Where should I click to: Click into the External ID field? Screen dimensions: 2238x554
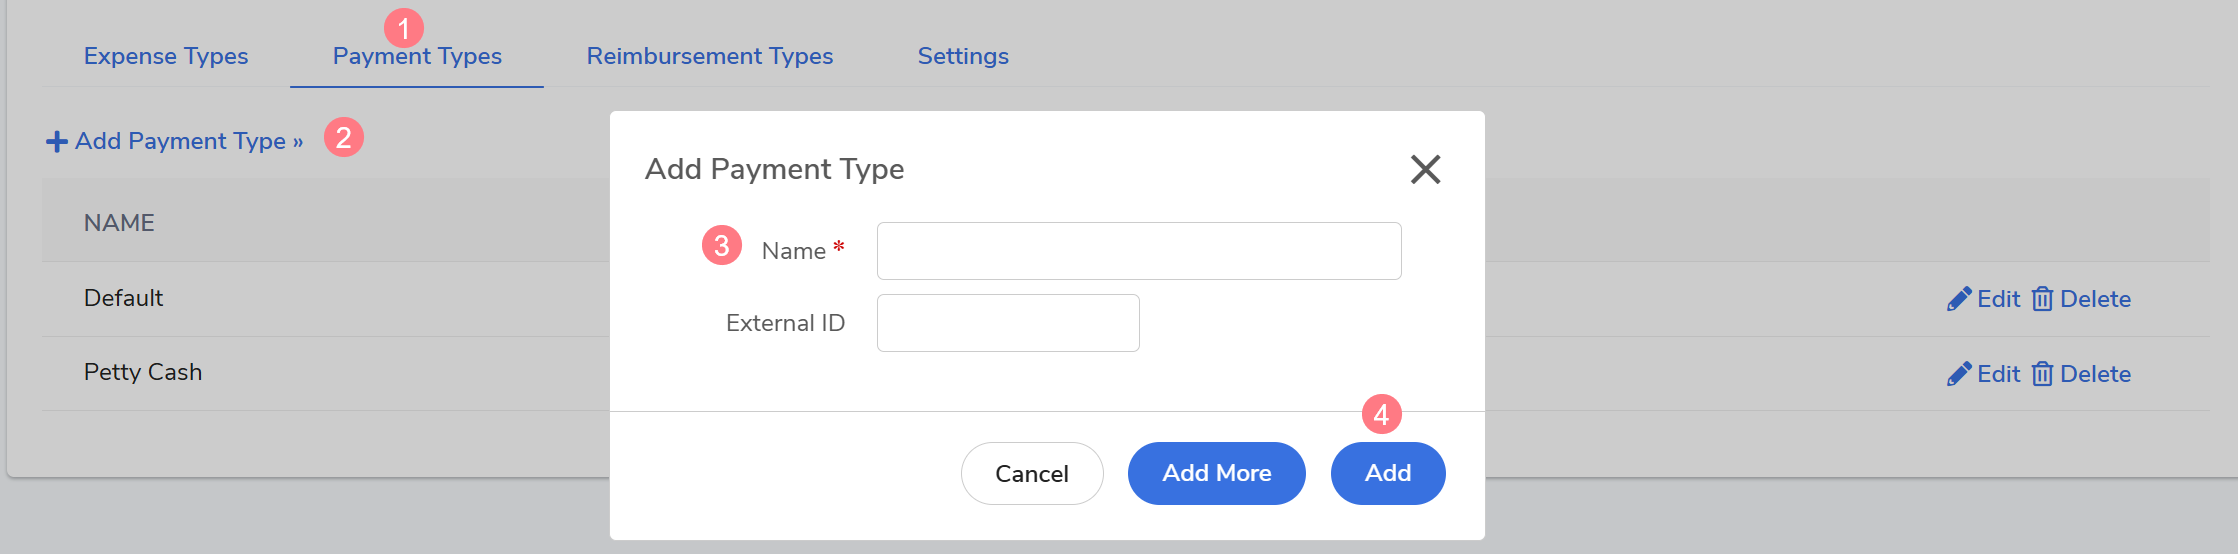1007,323
